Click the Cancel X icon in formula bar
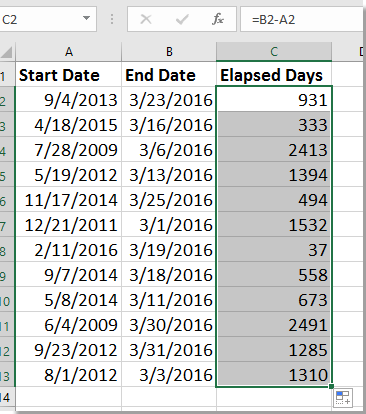 tap(146, 19)
